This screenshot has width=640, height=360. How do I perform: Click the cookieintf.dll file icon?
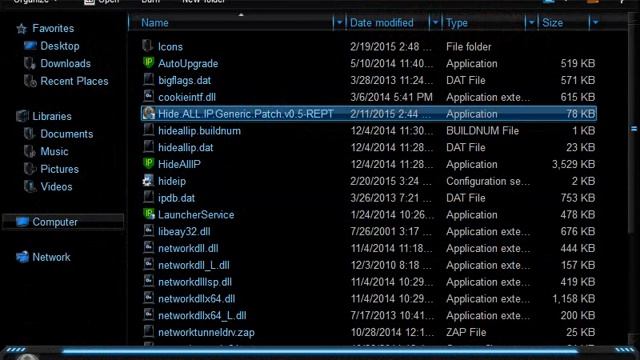(x=149, y=96)
